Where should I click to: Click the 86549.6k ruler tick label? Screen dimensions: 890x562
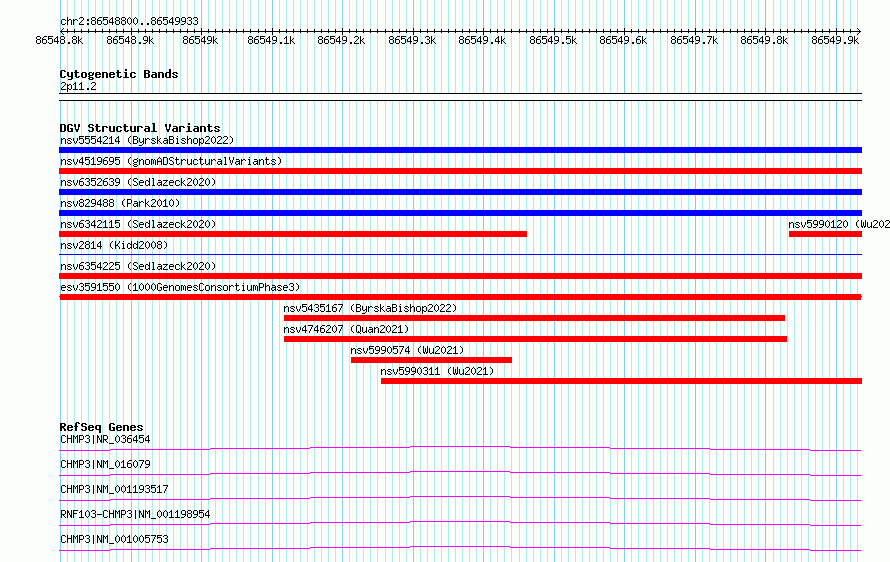623,40
